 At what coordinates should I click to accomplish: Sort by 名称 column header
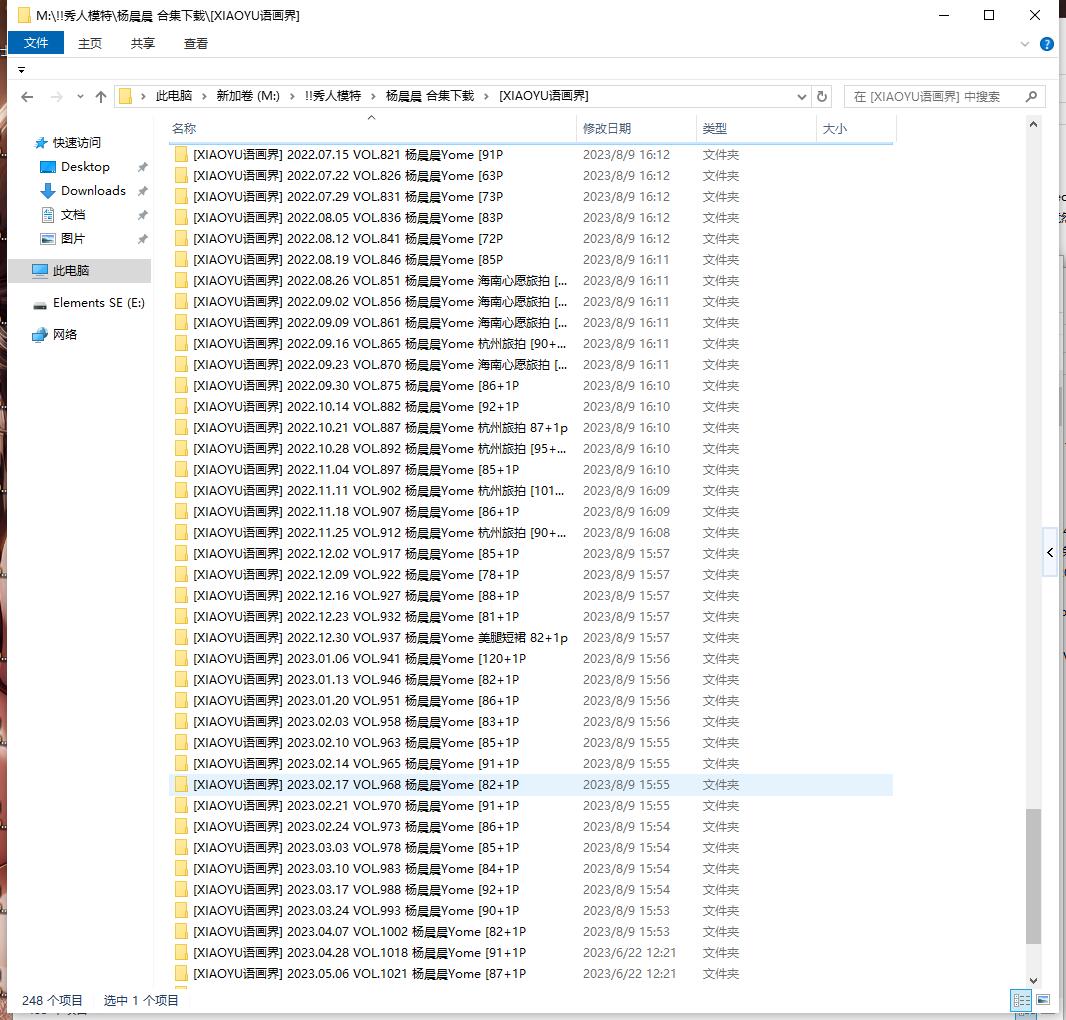[x=184, y=129]
